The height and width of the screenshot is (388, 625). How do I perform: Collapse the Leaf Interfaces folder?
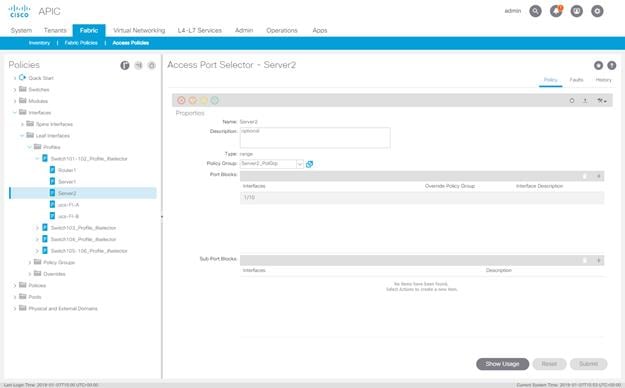point(22,136)
